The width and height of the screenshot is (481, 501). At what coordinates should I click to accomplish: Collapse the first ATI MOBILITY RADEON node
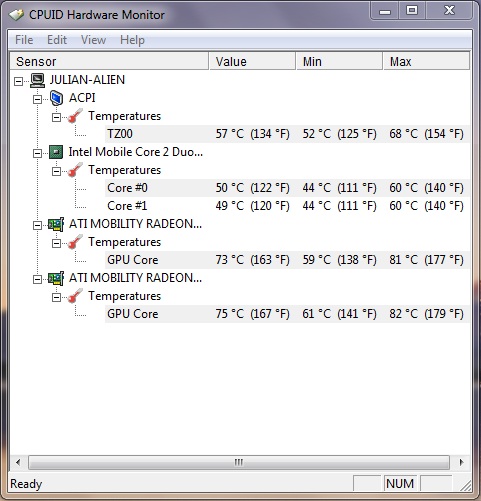click(37, 225)
